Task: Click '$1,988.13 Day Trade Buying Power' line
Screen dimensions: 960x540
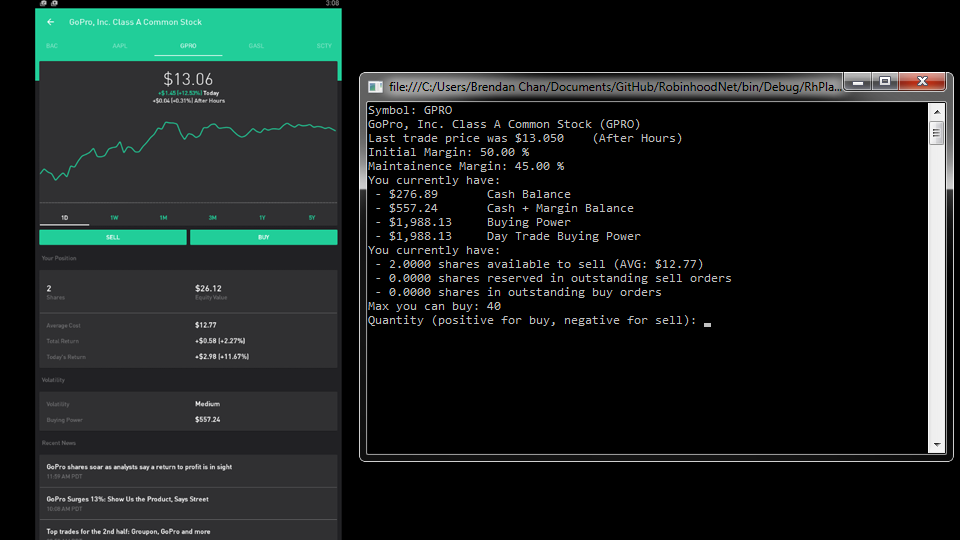Action: coord(508,236)
